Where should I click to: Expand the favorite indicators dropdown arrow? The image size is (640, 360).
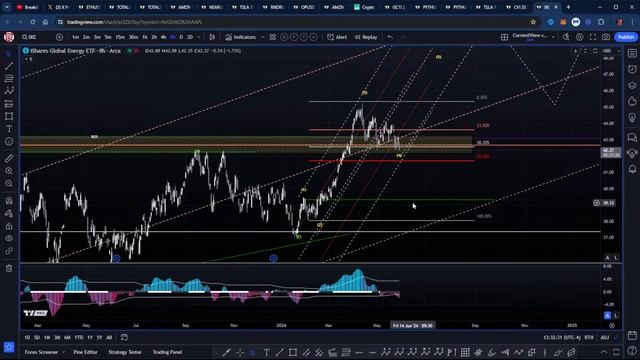[x=262, y=37]
